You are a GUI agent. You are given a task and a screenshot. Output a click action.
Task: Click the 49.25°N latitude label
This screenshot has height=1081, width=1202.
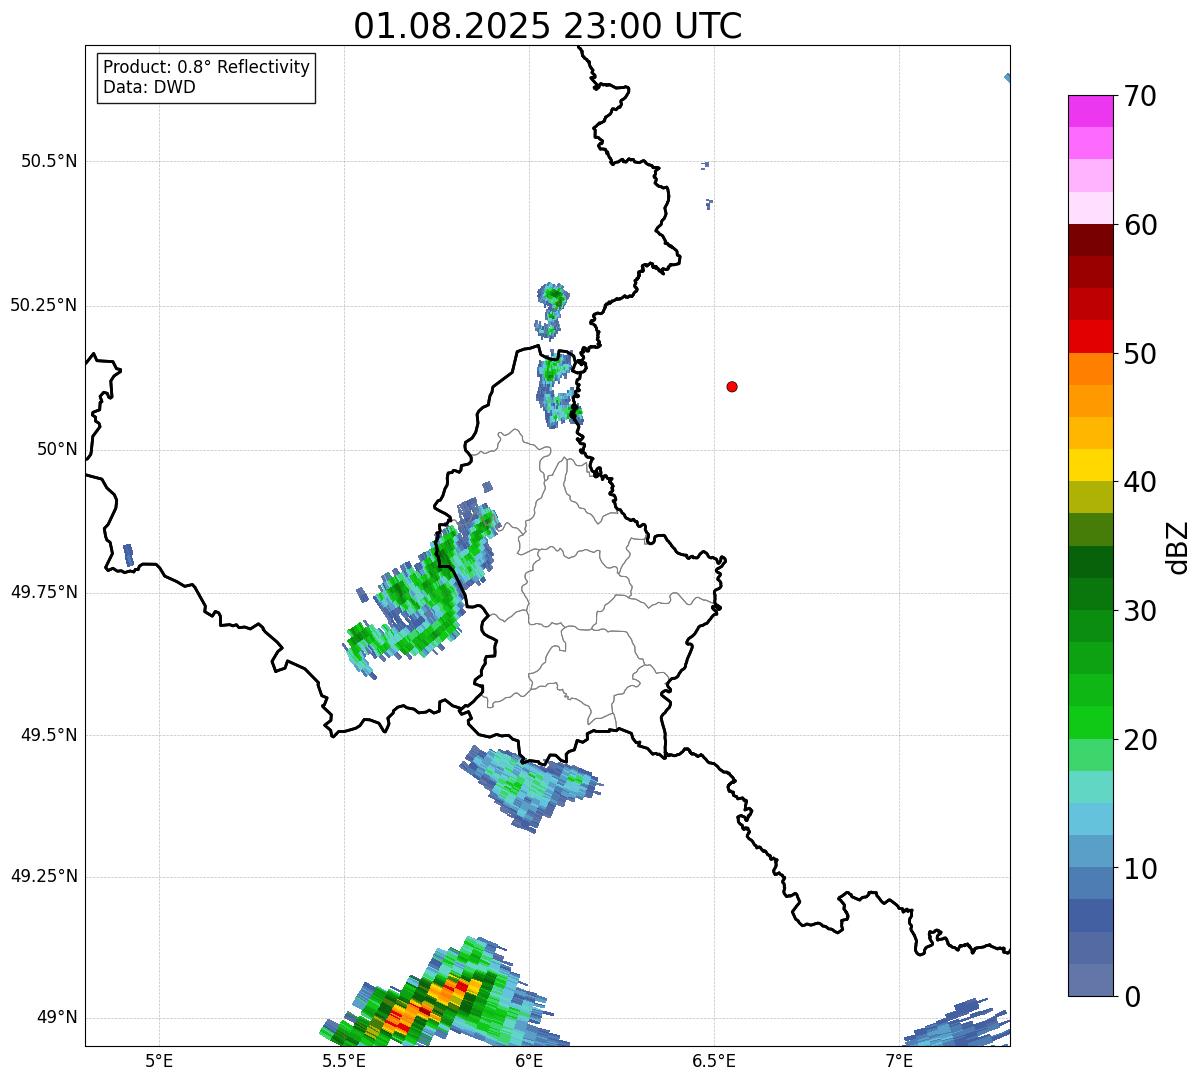pos(44,876)
